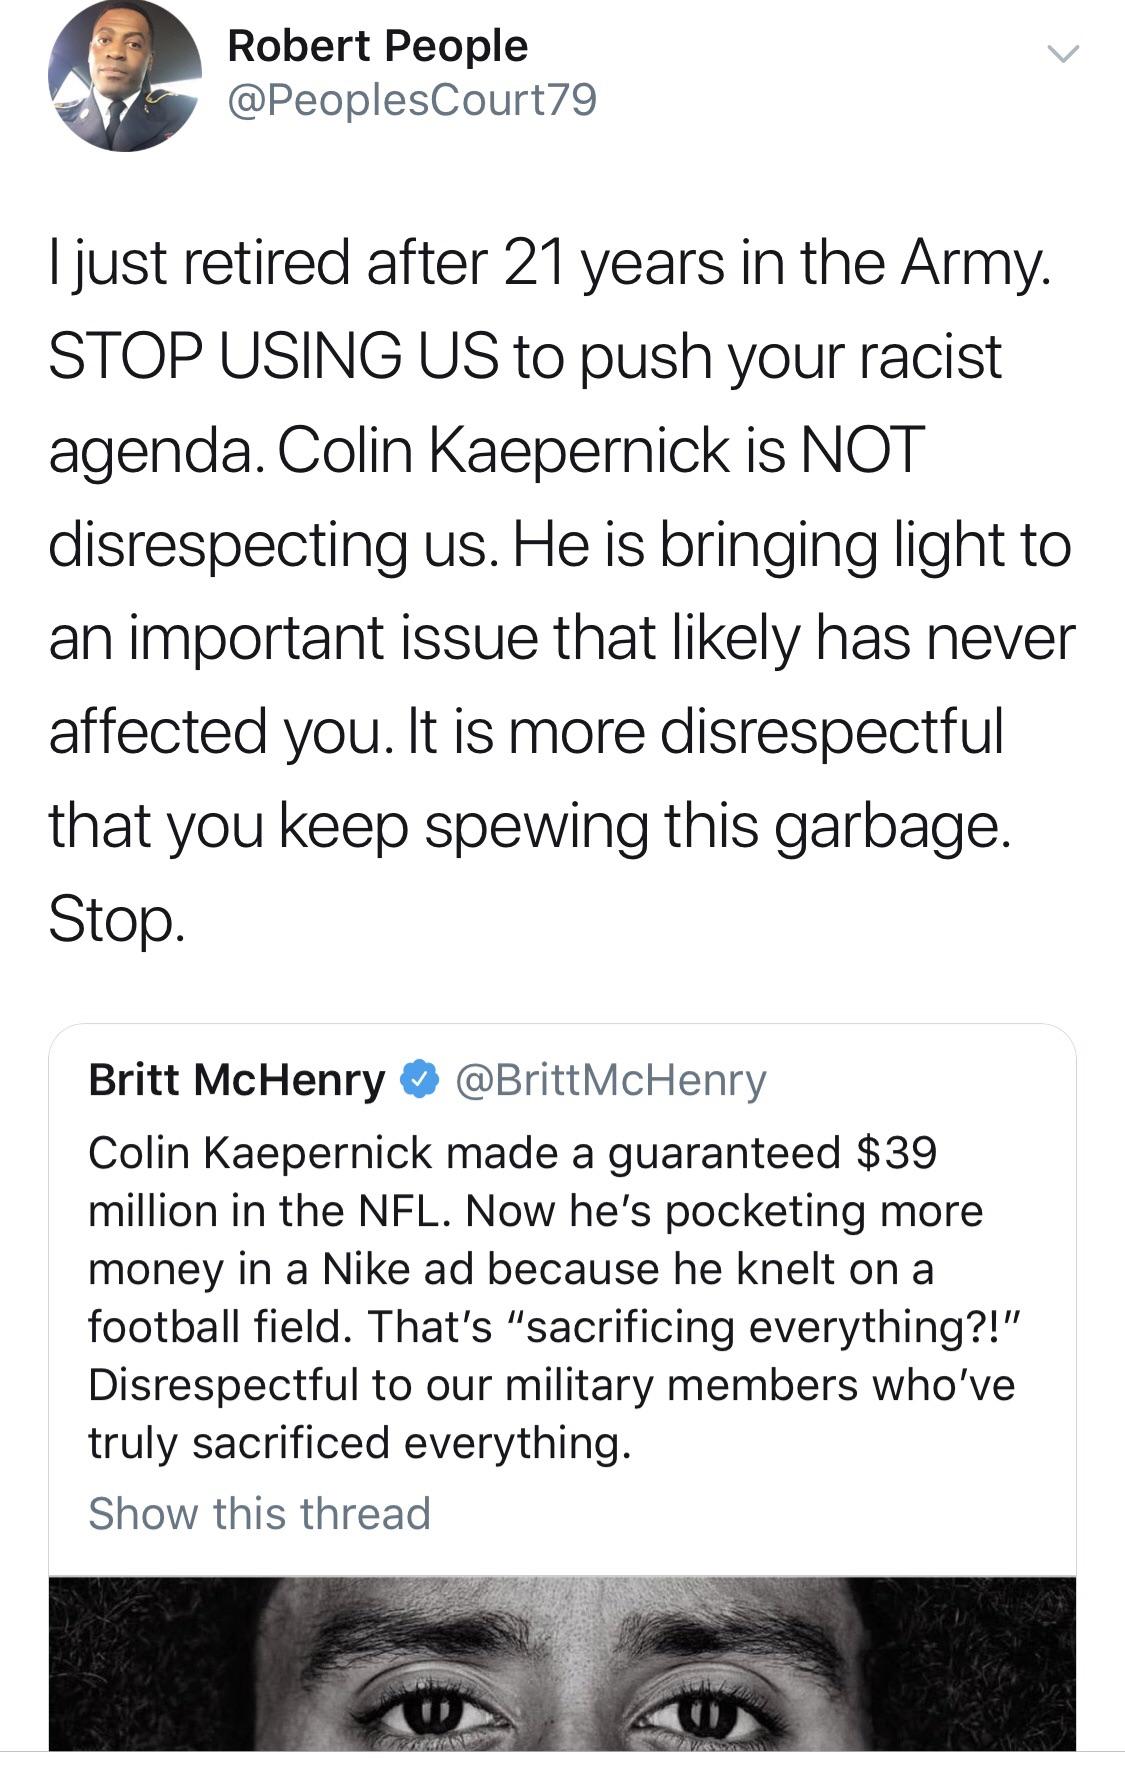This screenshot has width=1125, height=1776.
Task: Click the '$39' amount in quoted tweet
Action: (x=896, y=1152)
